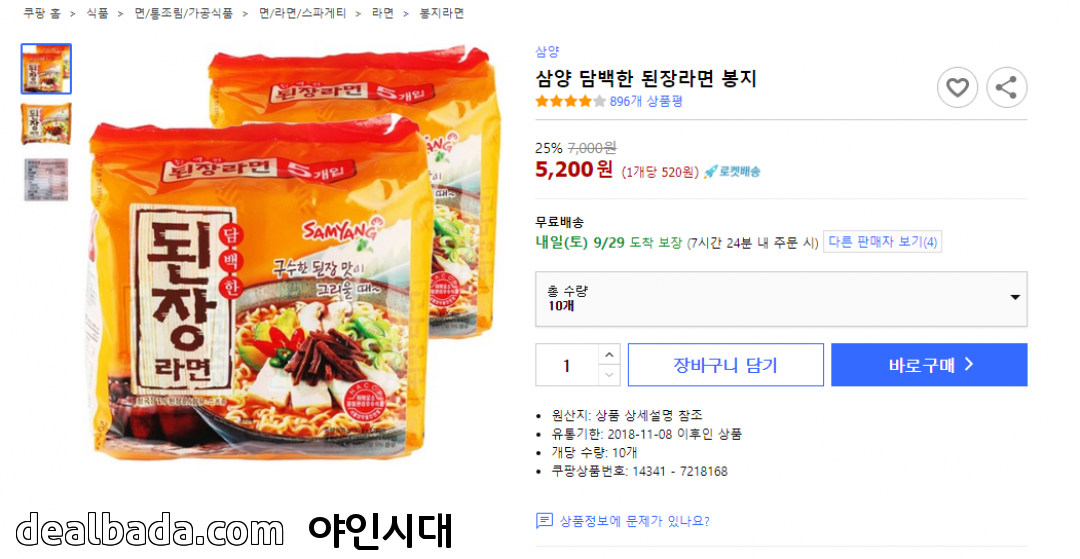Click the share icon button
This screenshot has height=559, width=1080.
click(1006, 87)
